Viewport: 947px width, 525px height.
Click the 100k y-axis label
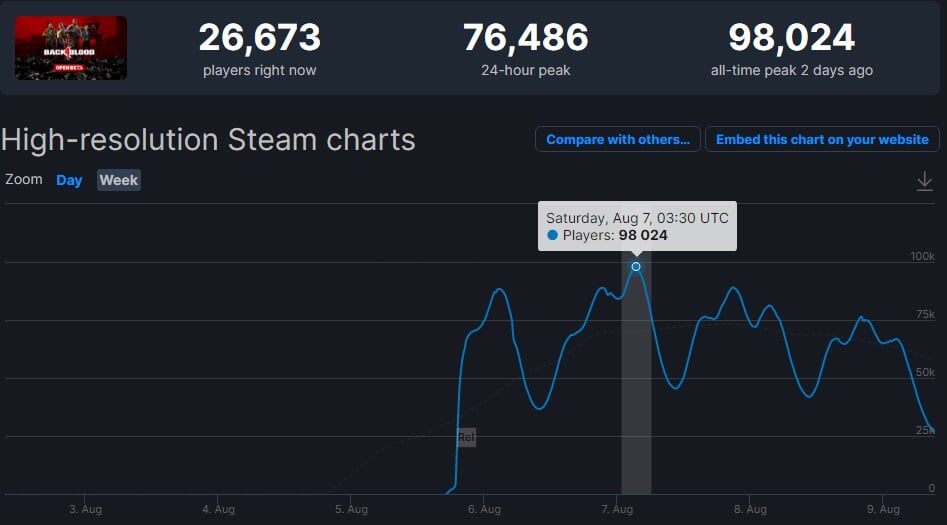pyautogui.click(x=921, y=257)
